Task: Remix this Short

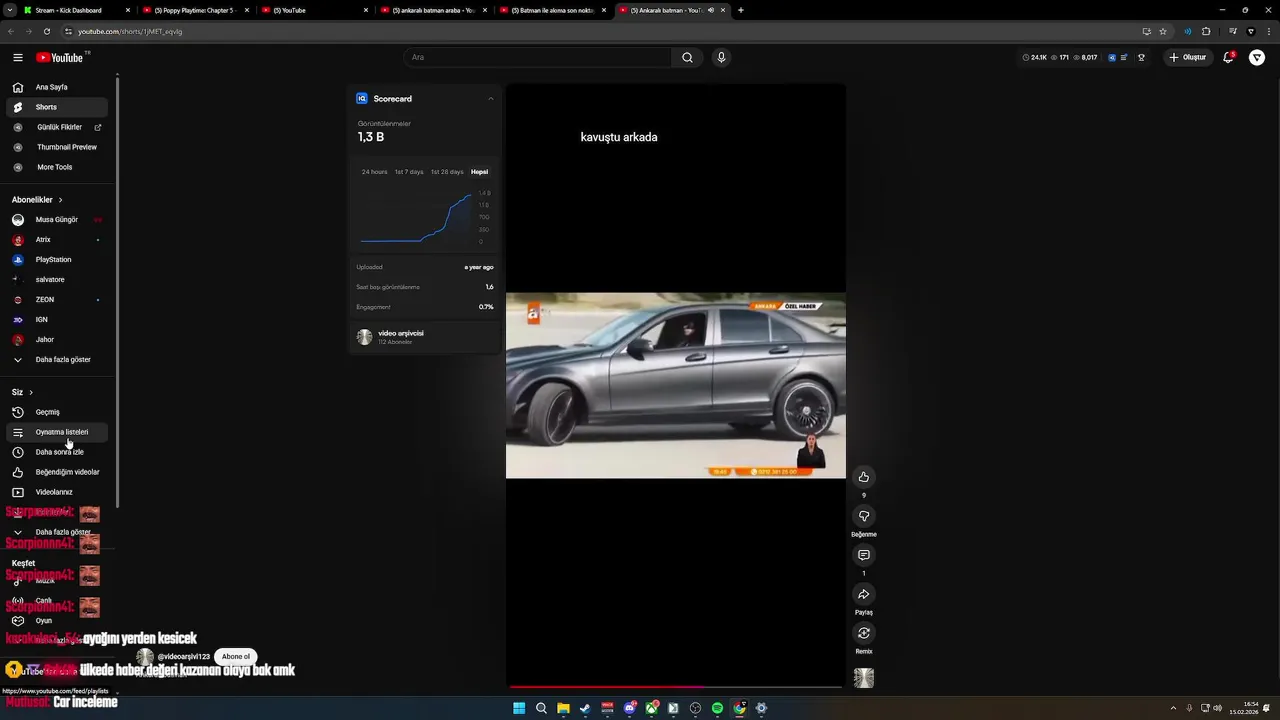Action: coord(864,633)
